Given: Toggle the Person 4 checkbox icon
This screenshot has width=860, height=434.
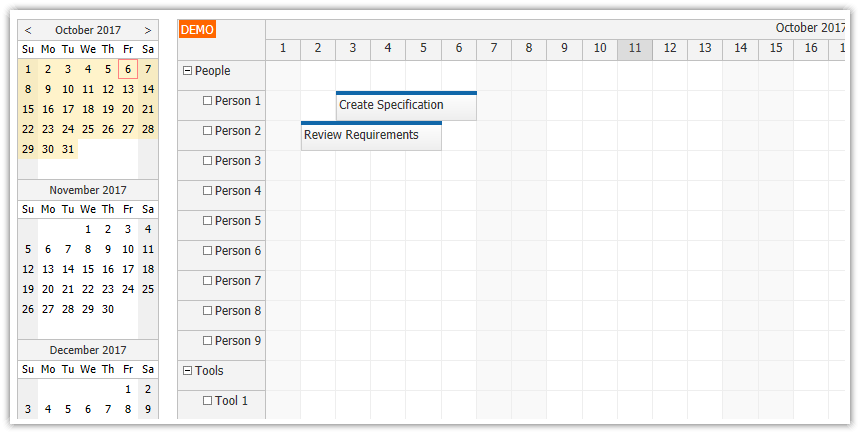Looking at the screenshot, I should point(207,191).
